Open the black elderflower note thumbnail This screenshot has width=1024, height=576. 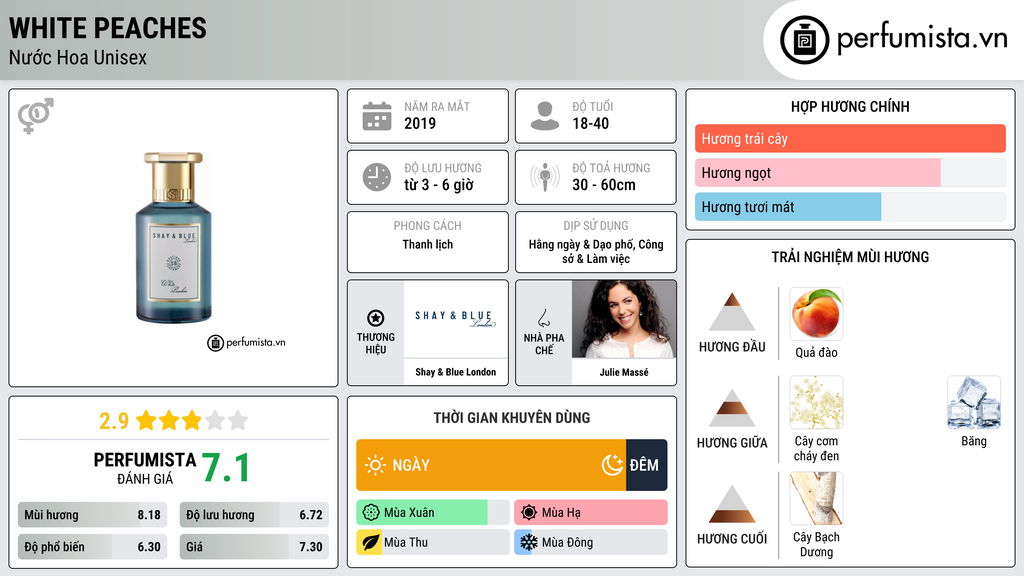tap(816, 402)
